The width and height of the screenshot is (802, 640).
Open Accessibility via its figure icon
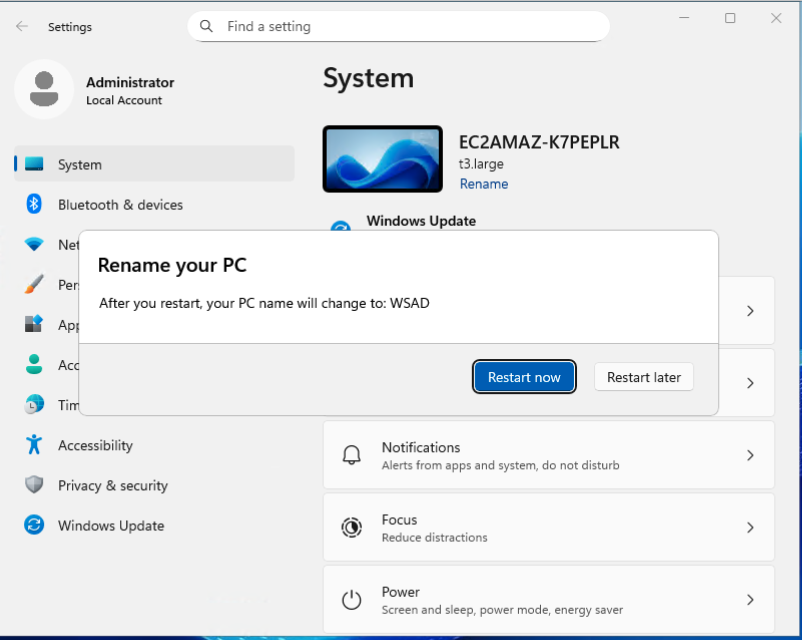click(x=34, y=445)
